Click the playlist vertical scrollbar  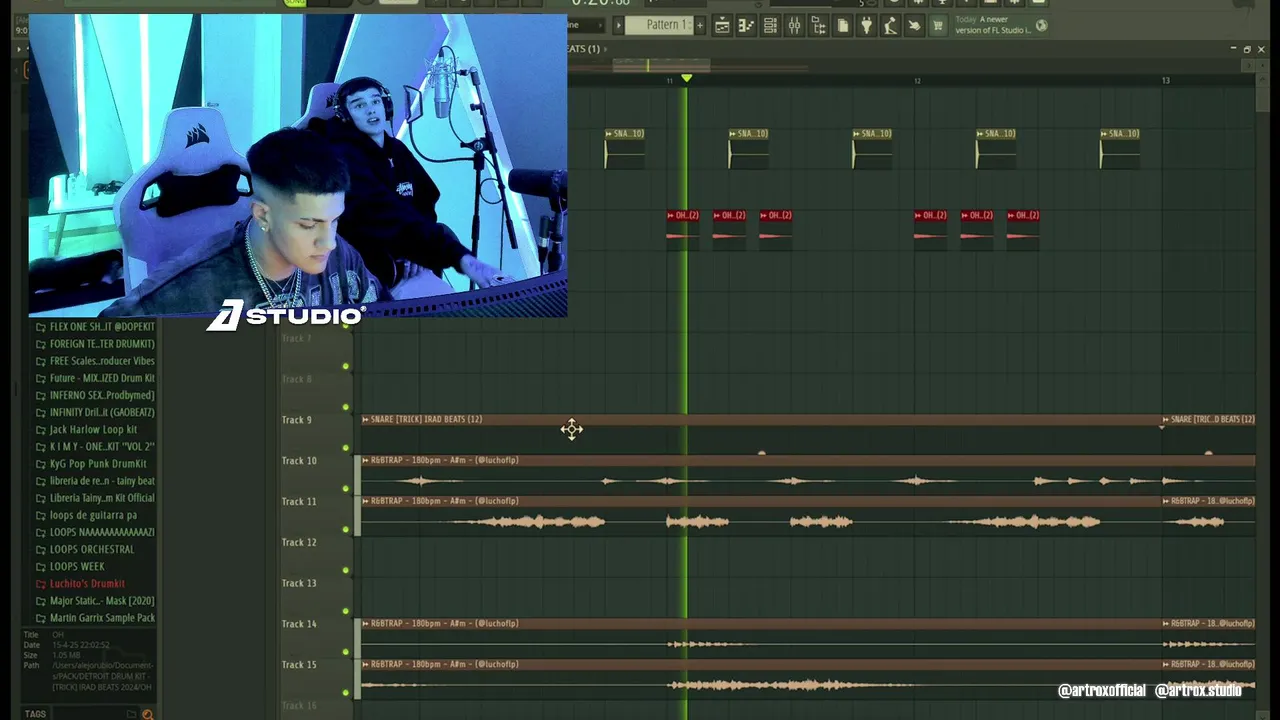1261,100
